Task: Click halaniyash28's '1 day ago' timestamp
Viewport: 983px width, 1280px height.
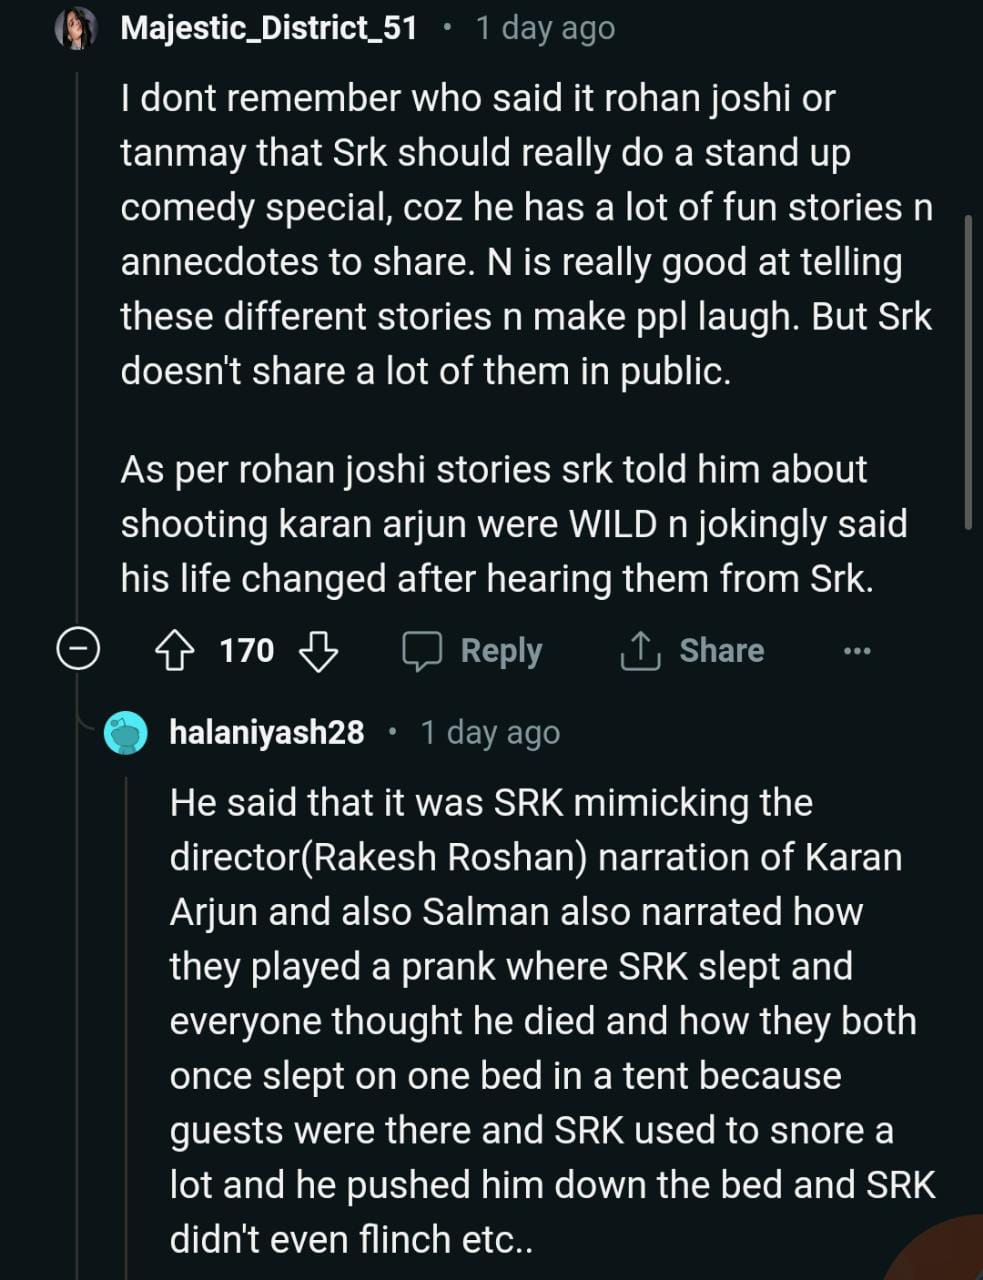Action: (x=490, y=732)
